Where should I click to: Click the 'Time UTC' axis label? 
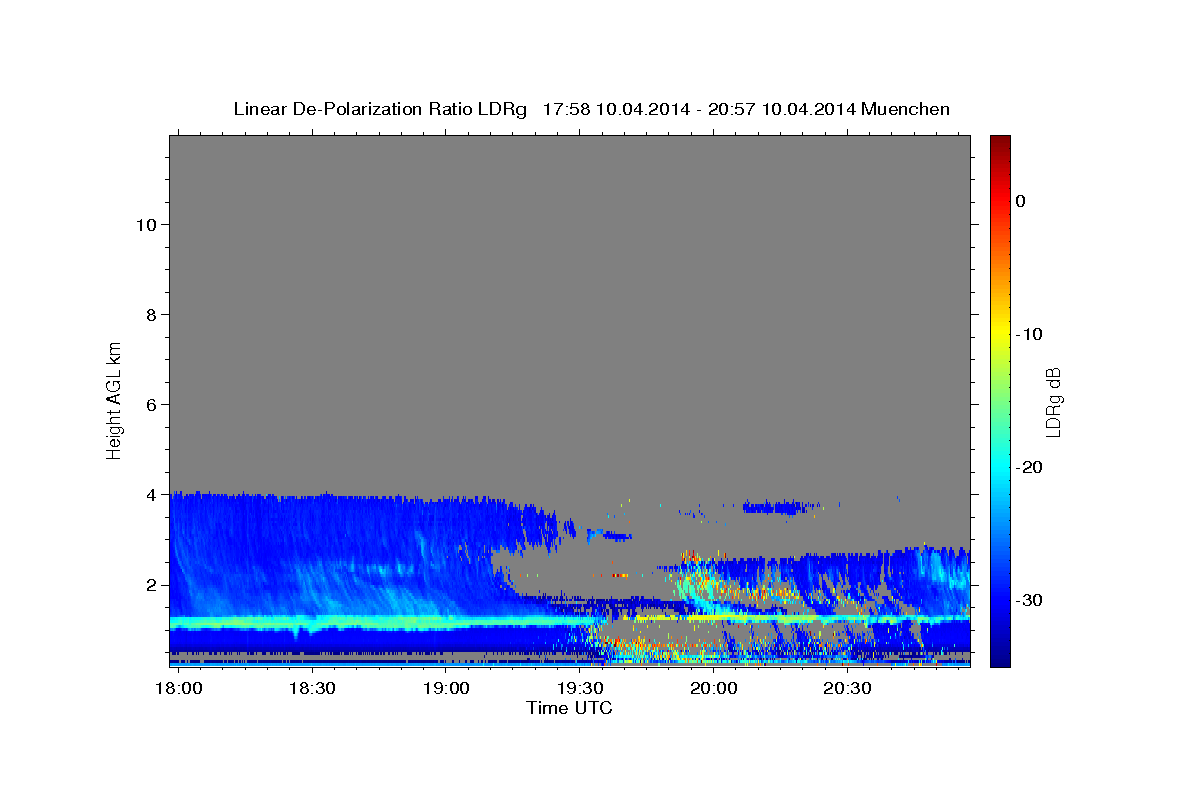click(569, 708)
